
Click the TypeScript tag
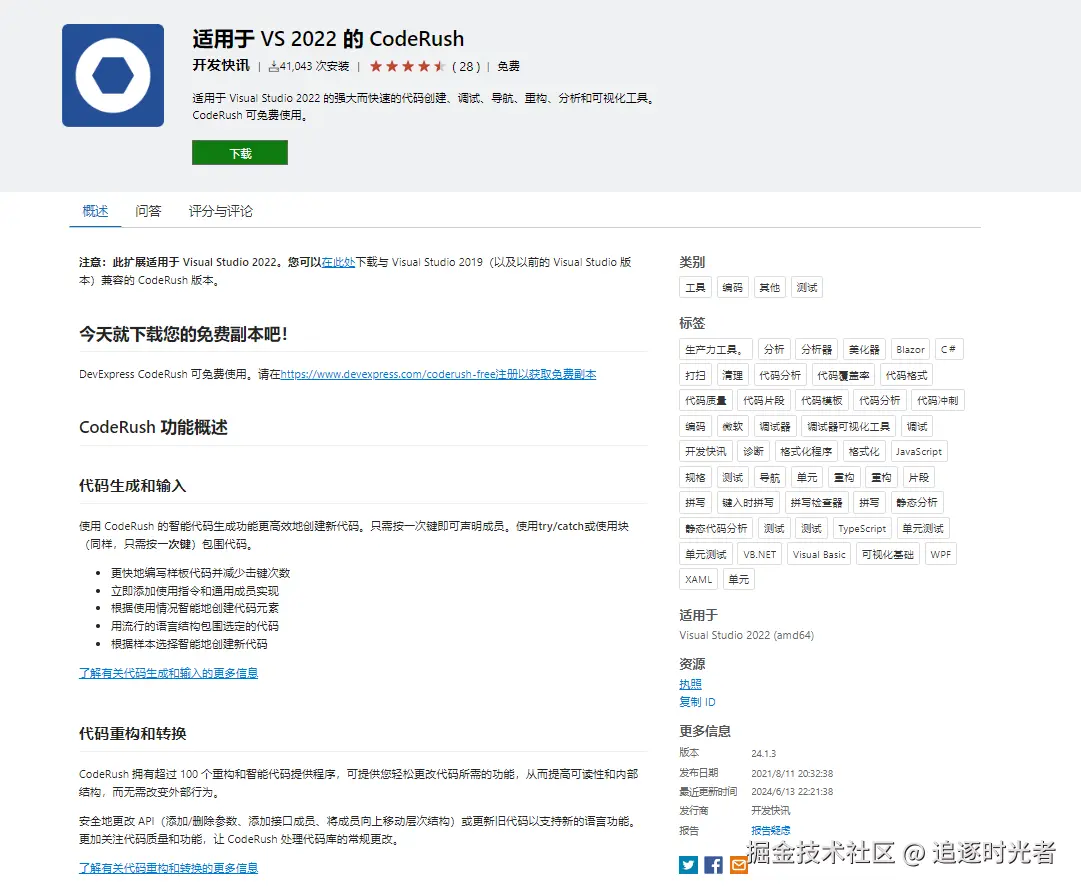[x=862, y=528]
